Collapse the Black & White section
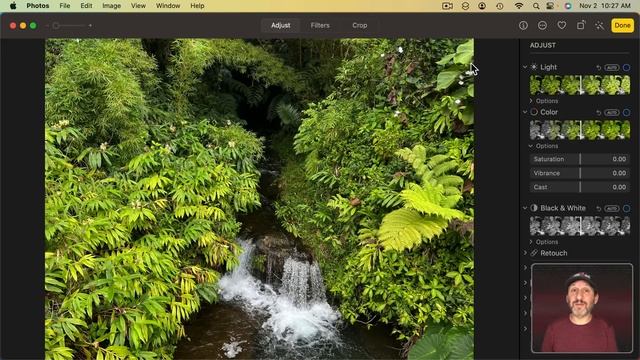Viewport: 640px width, 360px height. click(525, 208)
